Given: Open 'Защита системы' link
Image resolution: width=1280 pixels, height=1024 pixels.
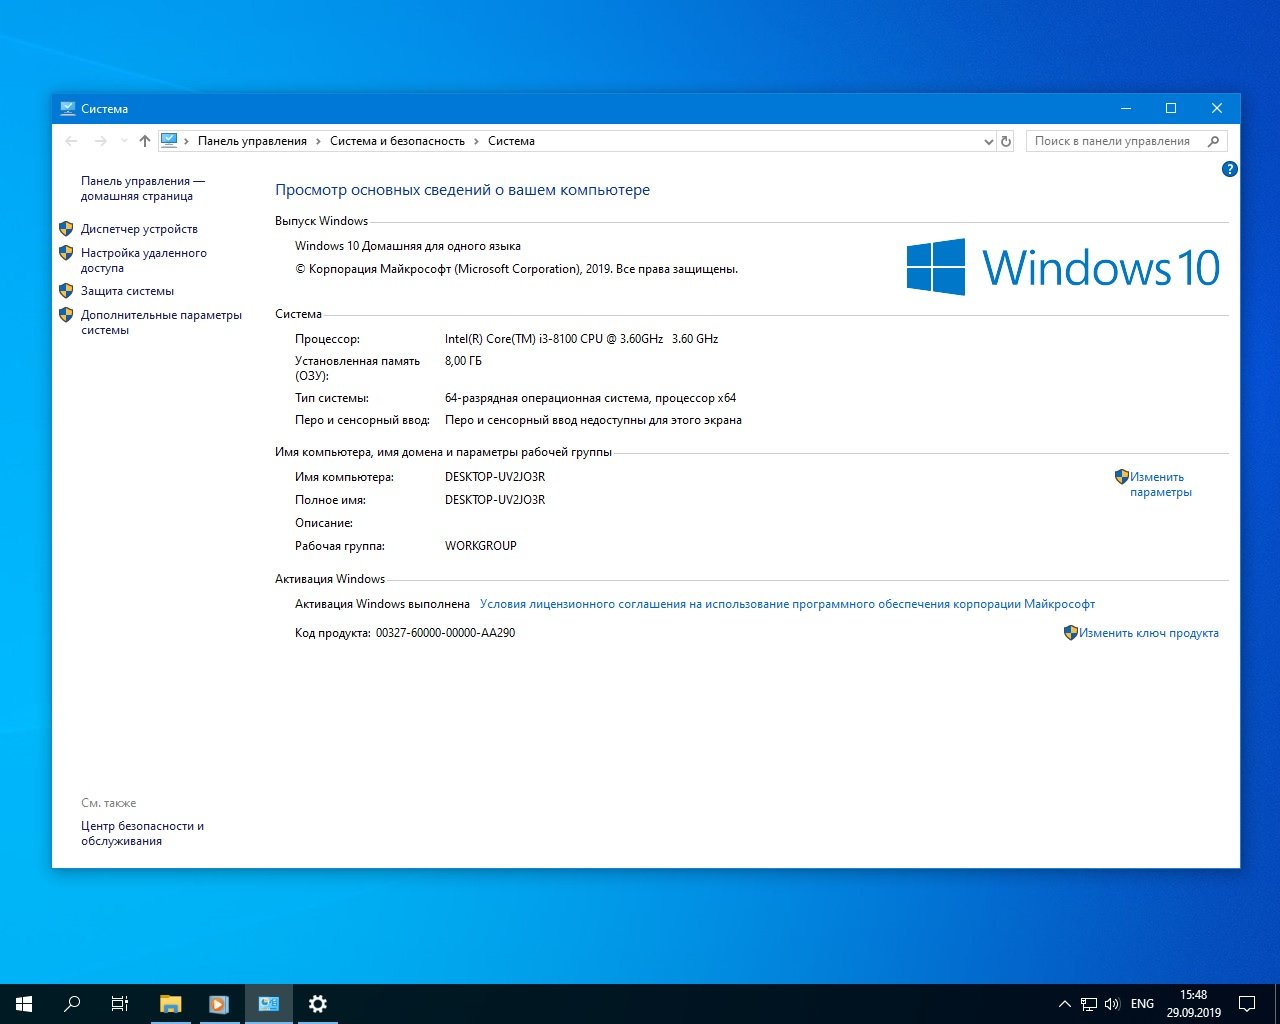Looking at the screenshot, I should 127,291.
